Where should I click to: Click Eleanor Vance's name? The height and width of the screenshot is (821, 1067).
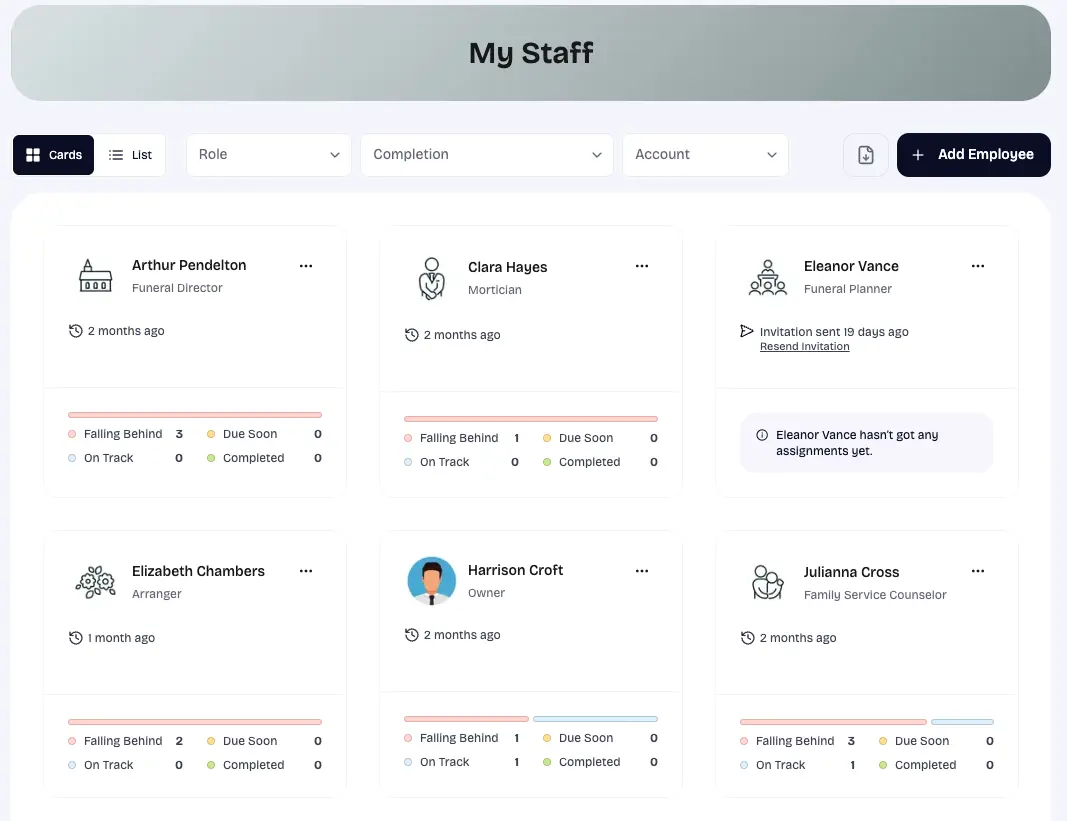tap(851, 266)
